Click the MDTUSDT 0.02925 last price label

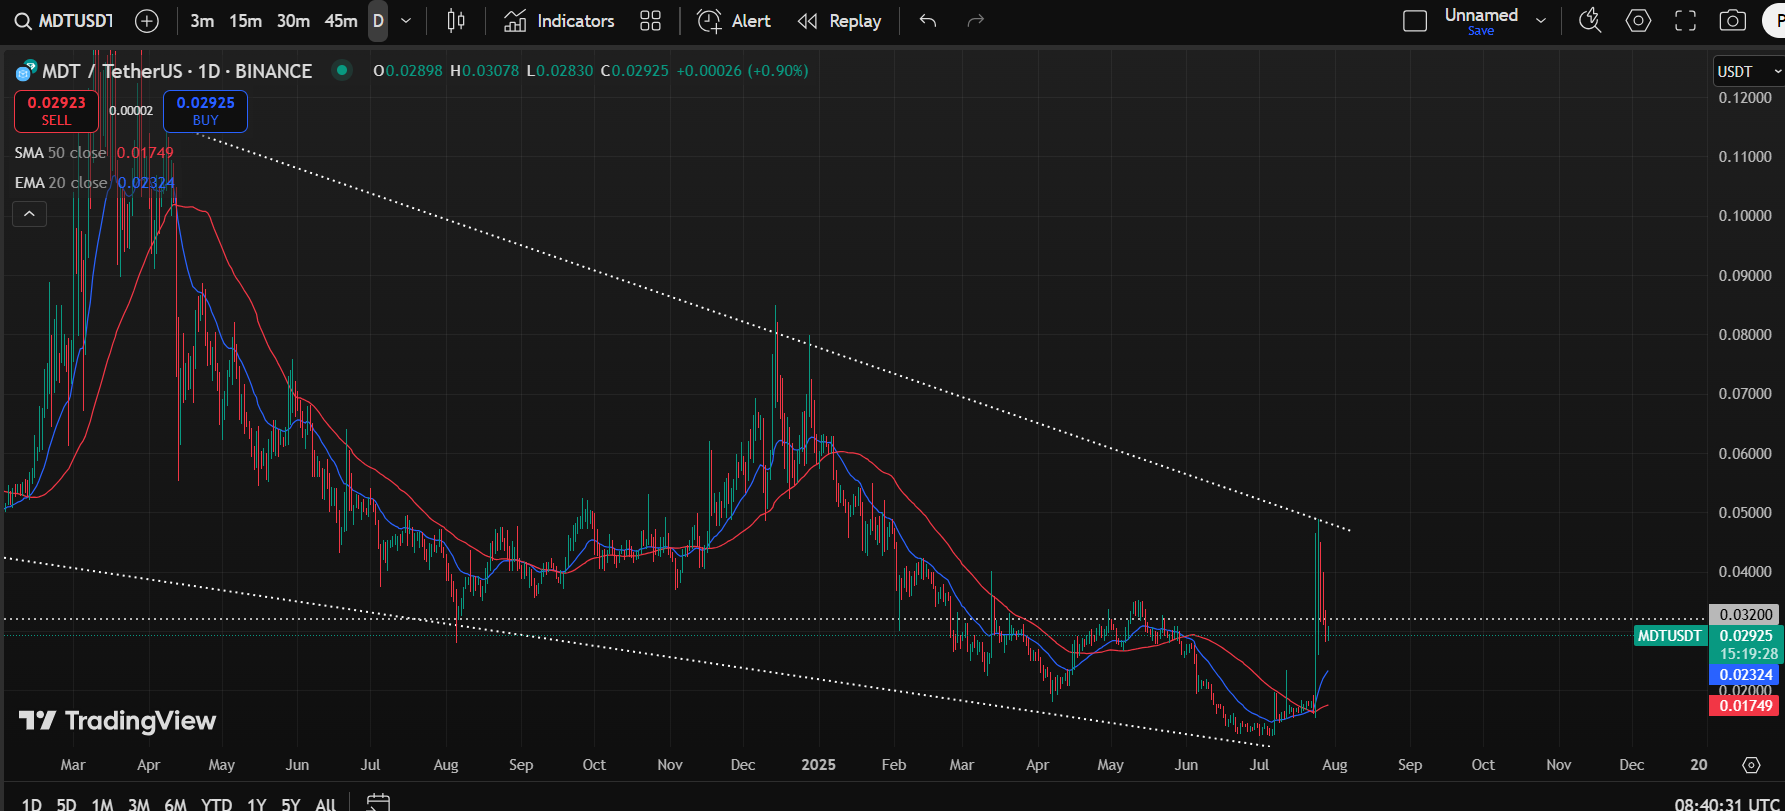1708,636
